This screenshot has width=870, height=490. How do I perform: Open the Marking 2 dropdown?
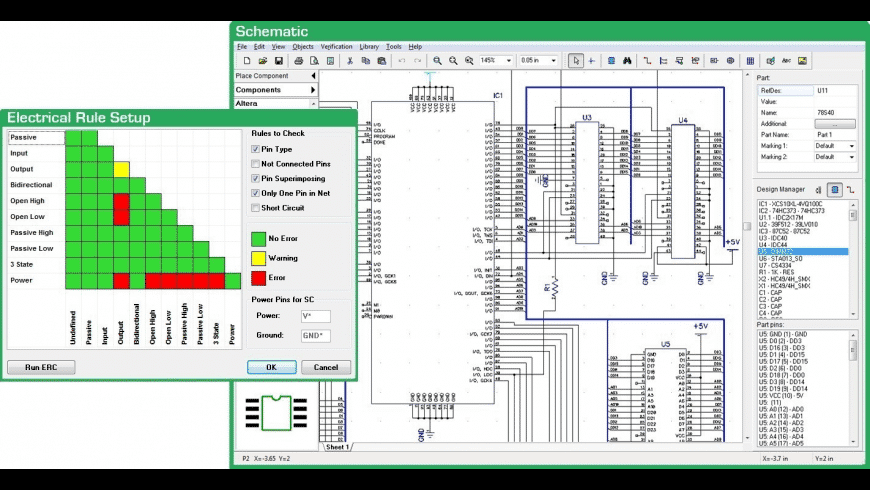(851, 157)
